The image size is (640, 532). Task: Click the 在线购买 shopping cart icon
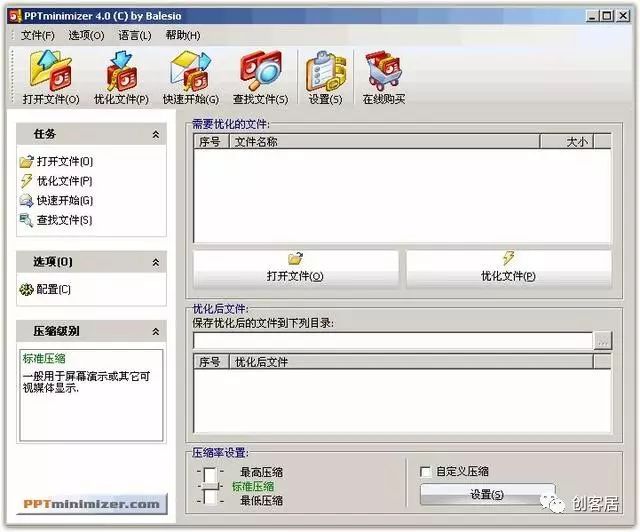(x=384, y=77)
